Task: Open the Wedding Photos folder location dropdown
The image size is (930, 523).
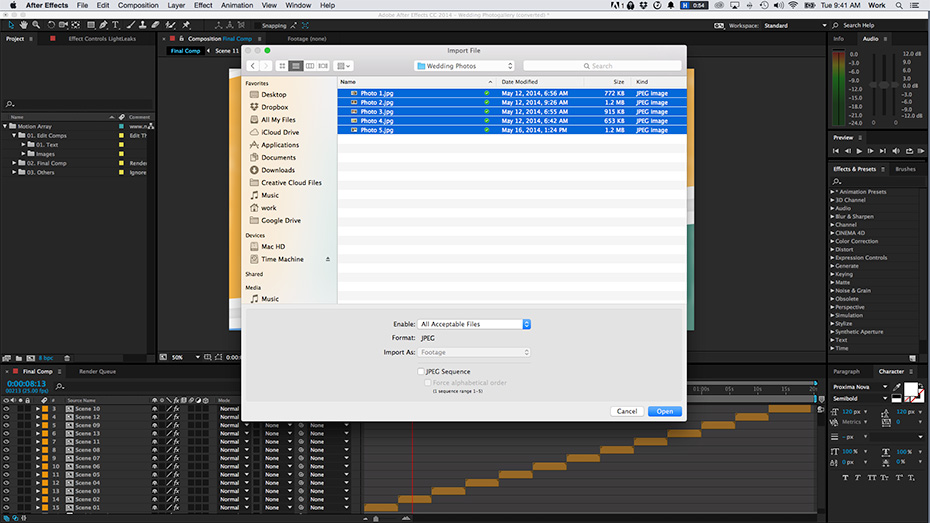Action: coord(465,66)
